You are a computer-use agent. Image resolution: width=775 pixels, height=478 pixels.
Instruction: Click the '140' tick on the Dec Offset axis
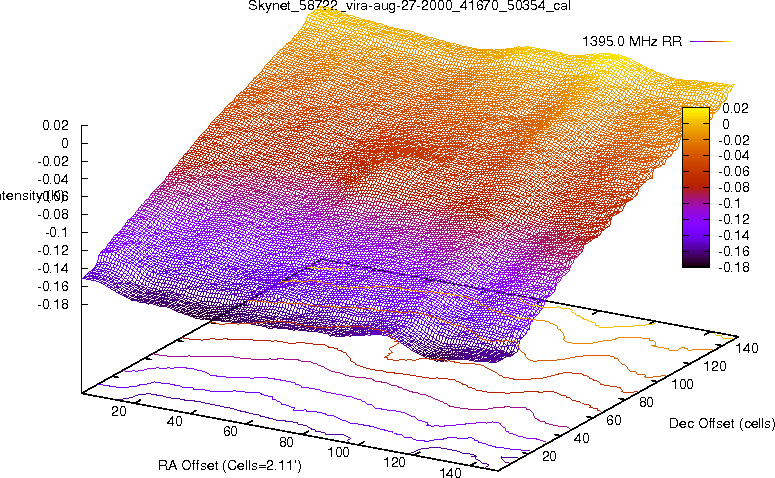(747, 348)
